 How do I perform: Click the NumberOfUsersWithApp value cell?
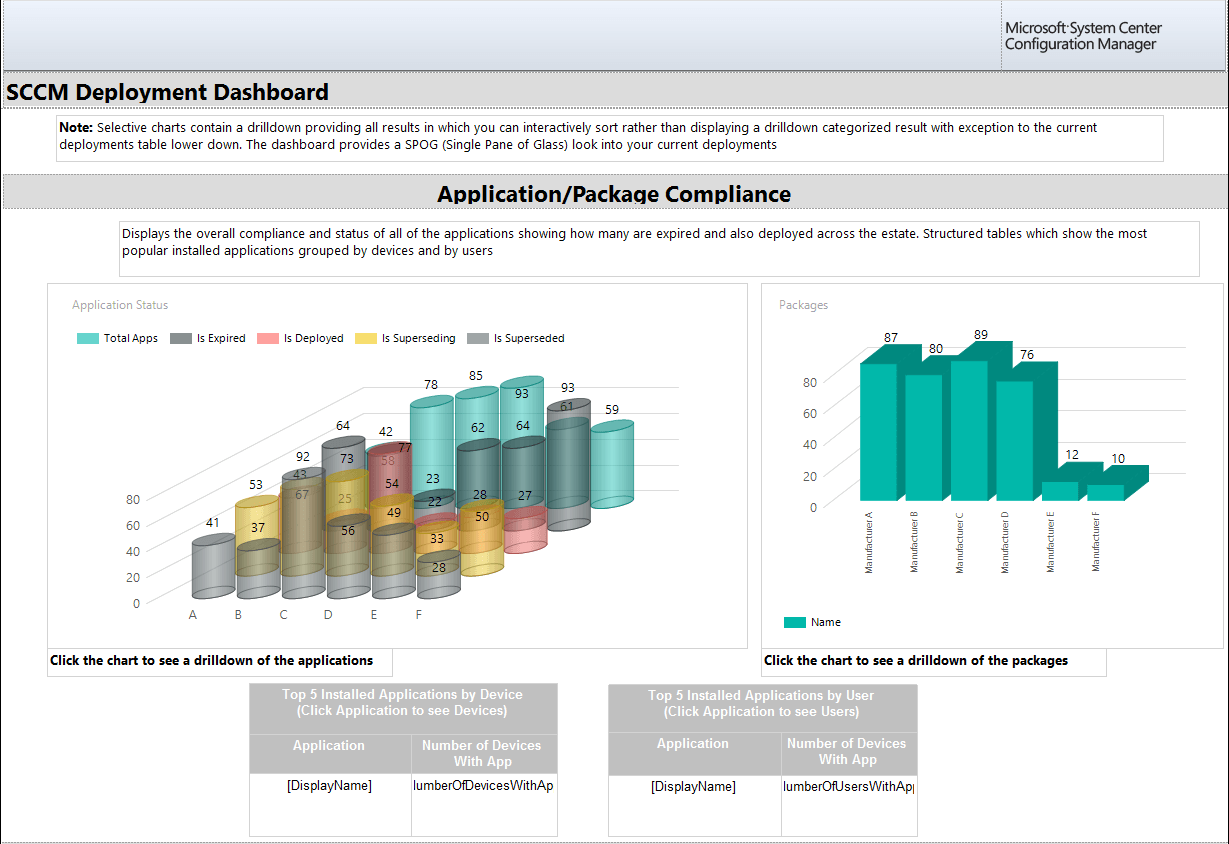[848, 787]
